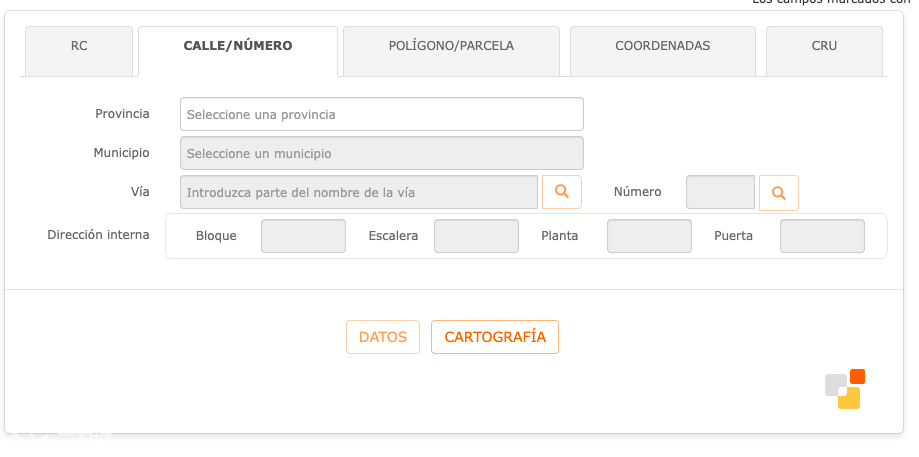The image size is (919, 457).
Task: Click the Dirección interna label
Action: (98, 235)
